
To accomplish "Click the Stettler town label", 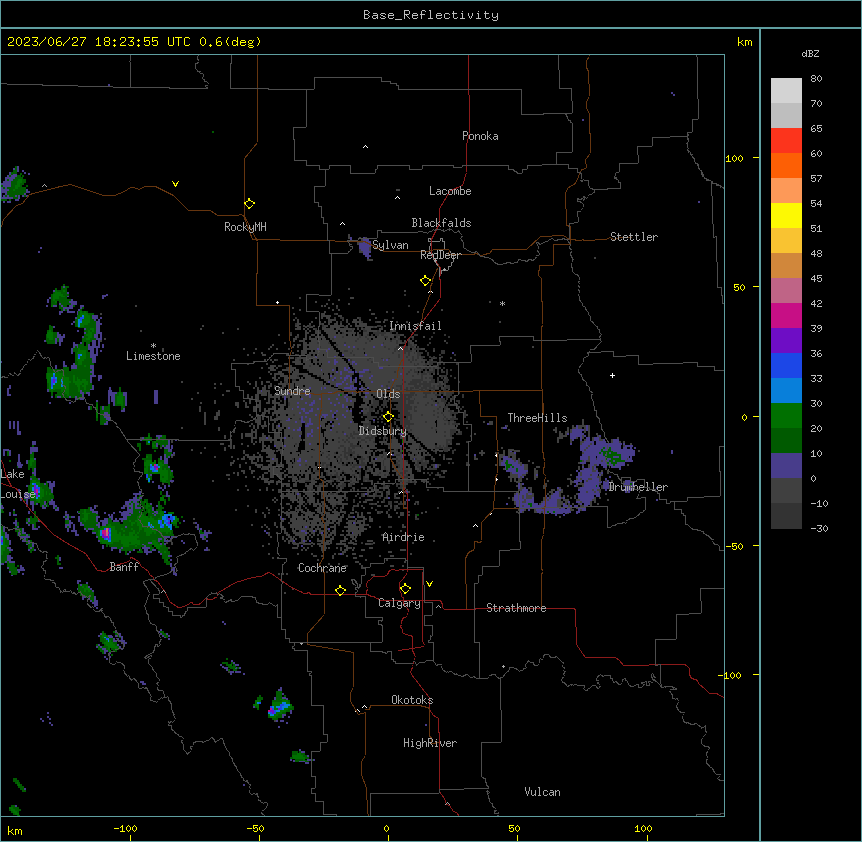I will (x=634, y=237).
